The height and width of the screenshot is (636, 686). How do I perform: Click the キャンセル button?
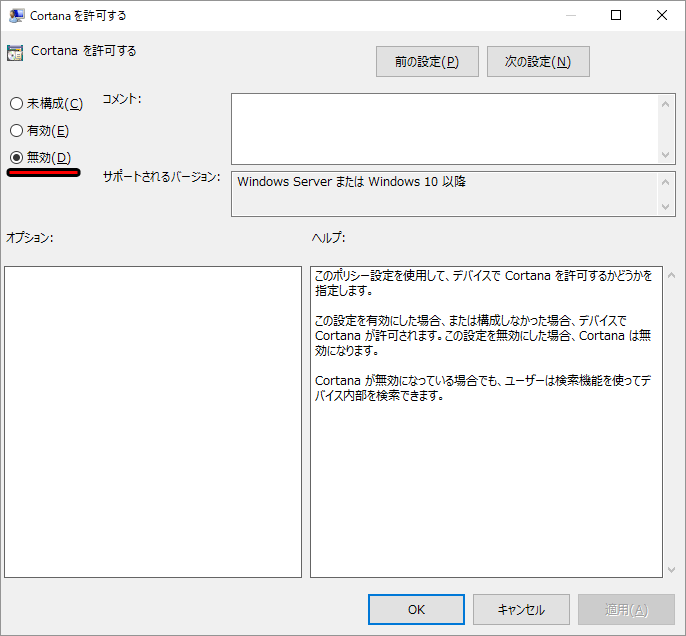click(x=521, y=609)
